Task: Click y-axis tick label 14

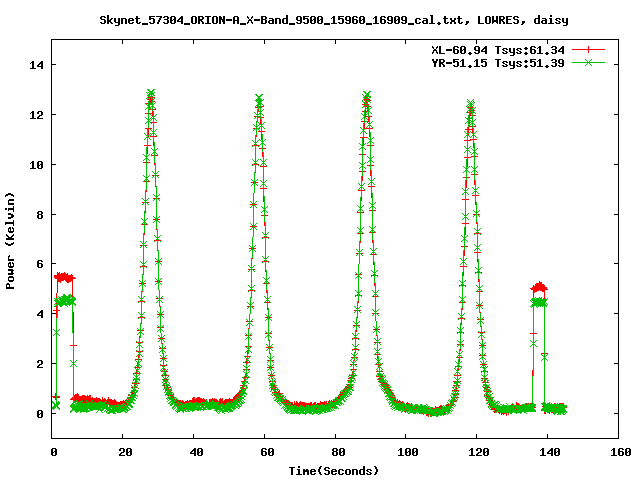Action: 36,65
